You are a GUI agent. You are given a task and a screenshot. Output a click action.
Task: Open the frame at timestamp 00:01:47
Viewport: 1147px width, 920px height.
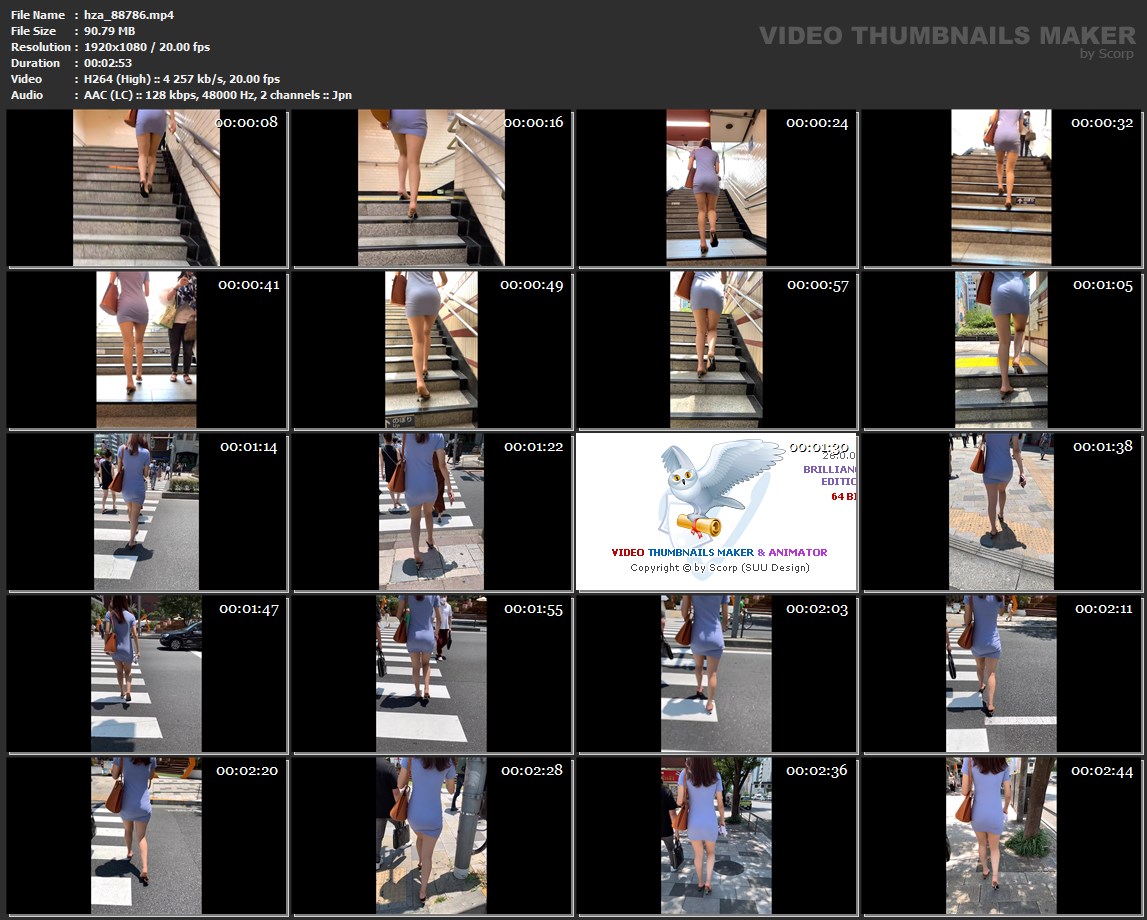(x=146, y=673)
